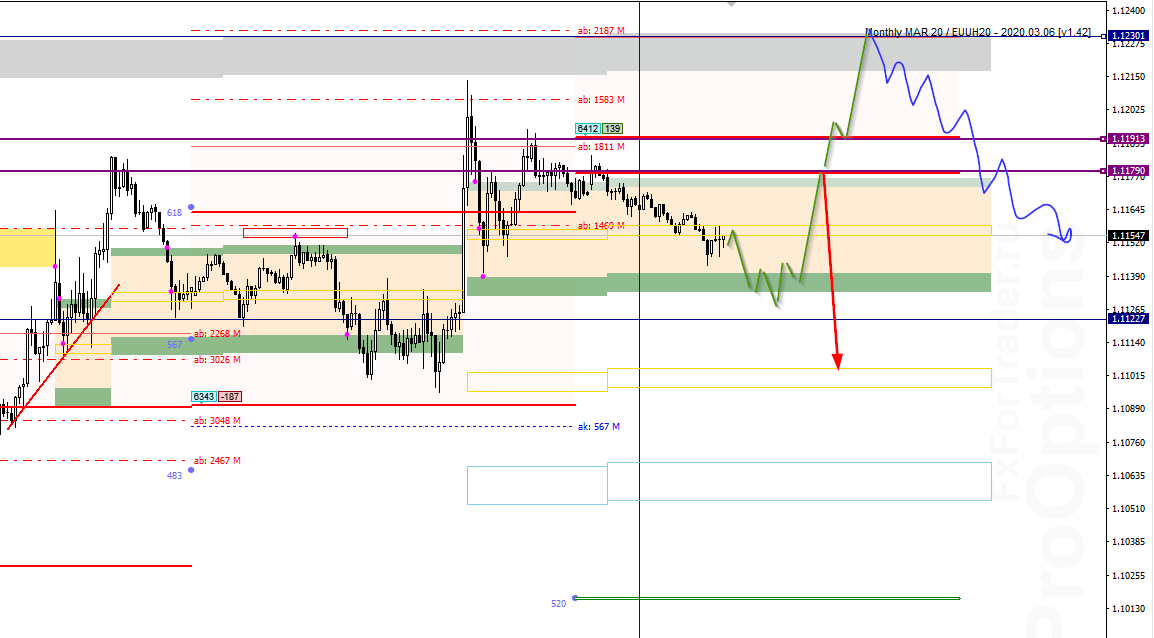Click the 520 level number
This screenshot has height=638, width=1154.
(559, 603)
